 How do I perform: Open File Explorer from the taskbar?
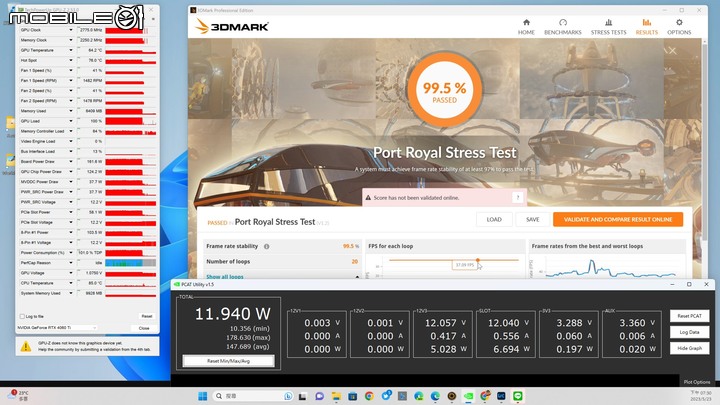point(336,396)
